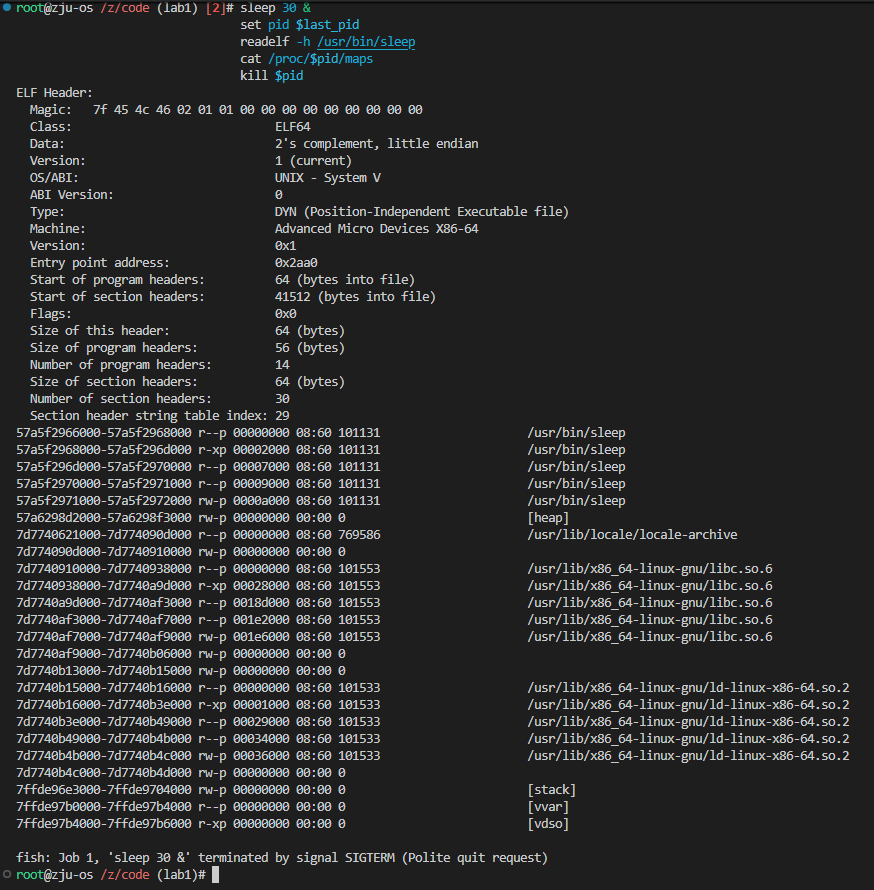874x890 pixels.
Task: Click '41512 (bytes into file)' section headers value
Action: (355, 297)
